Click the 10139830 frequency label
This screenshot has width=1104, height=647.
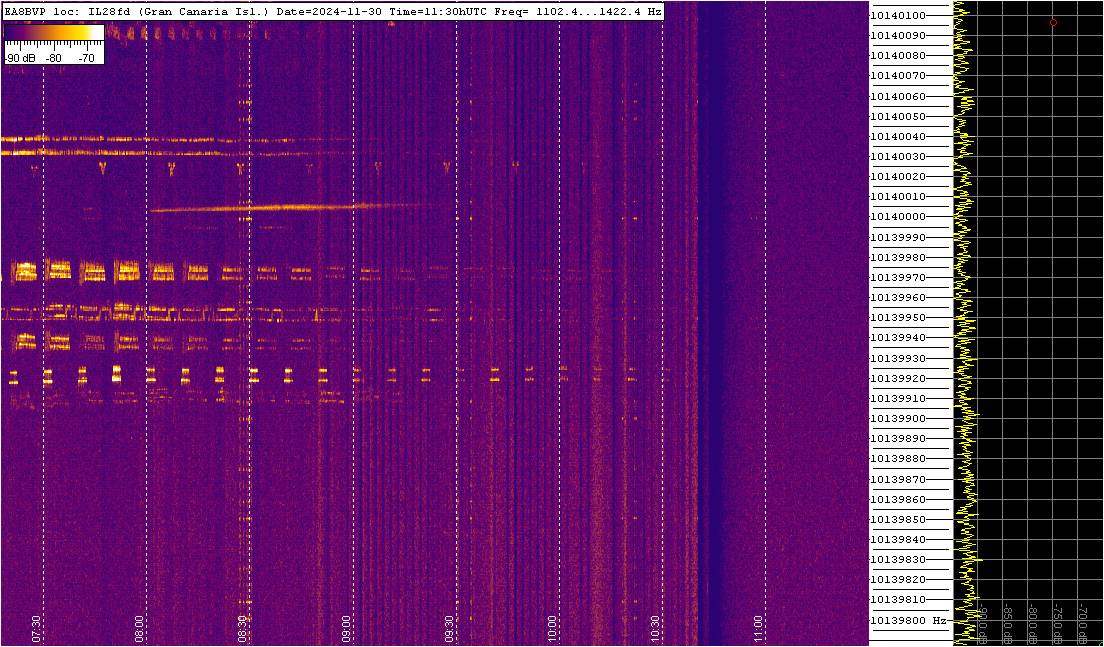[x=898, y=560]
